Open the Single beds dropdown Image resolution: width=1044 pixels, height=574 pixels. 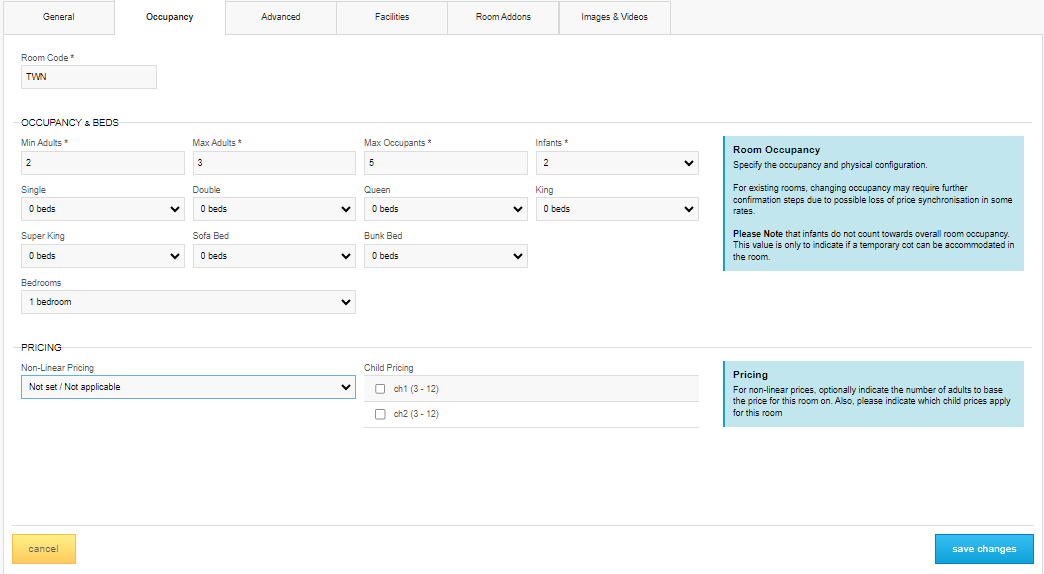tap(102, 209)
